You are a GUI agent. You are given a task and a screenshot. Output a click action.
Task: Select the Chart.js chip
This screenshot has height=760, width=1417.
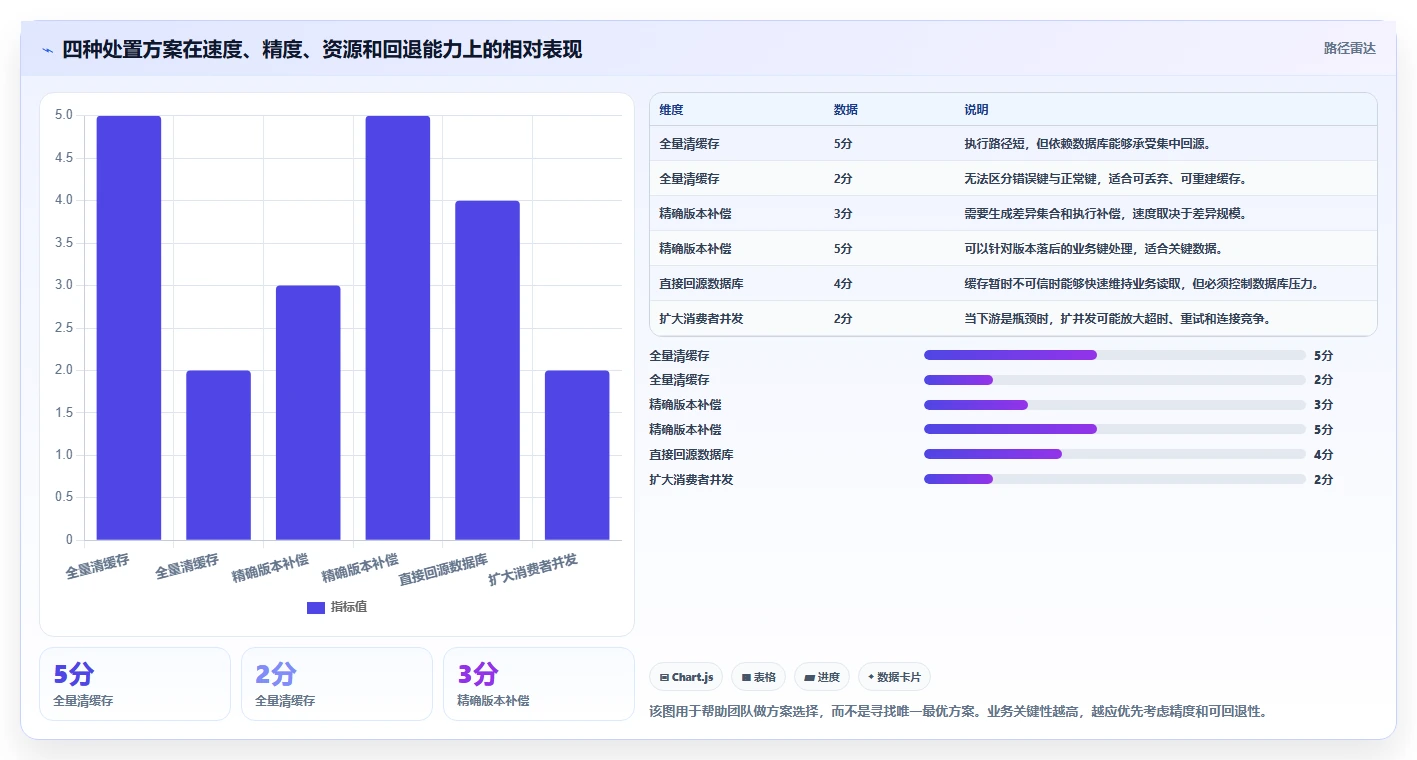(x=686, y=677)
